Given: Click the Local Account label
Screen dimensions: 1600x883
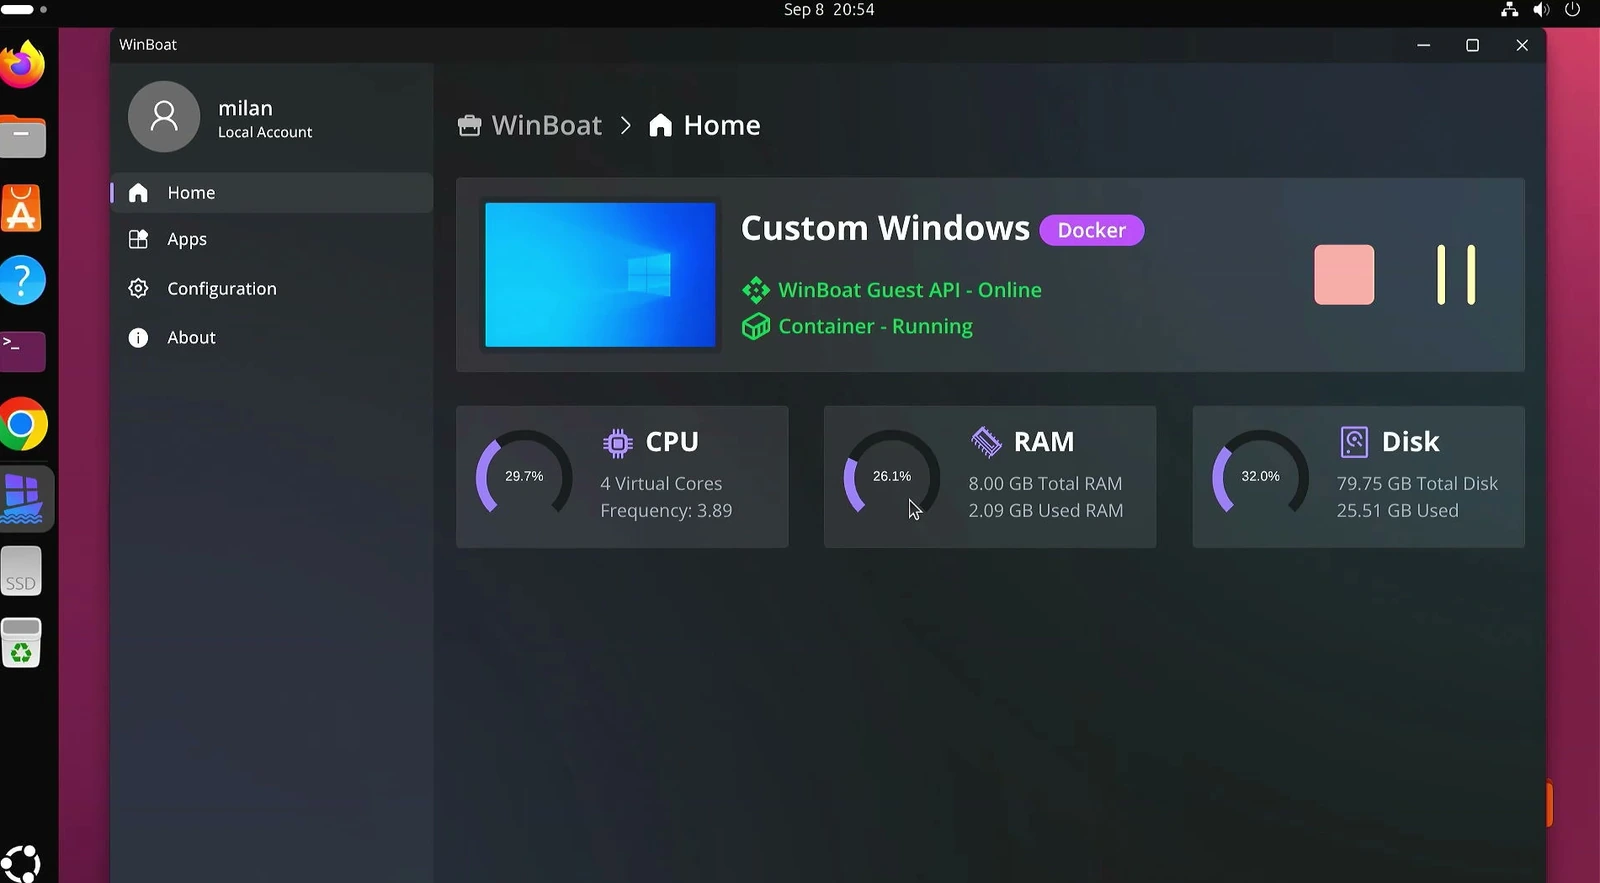Looking at the screenshot, I should 265,132.
